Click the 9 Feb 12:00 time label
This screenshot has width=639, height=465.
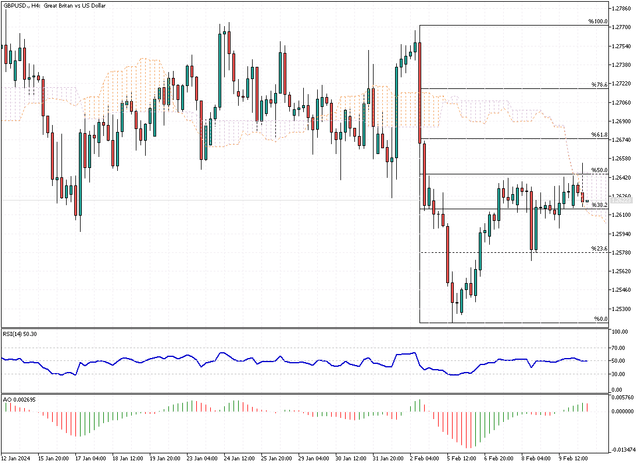(x=573, y=458)
